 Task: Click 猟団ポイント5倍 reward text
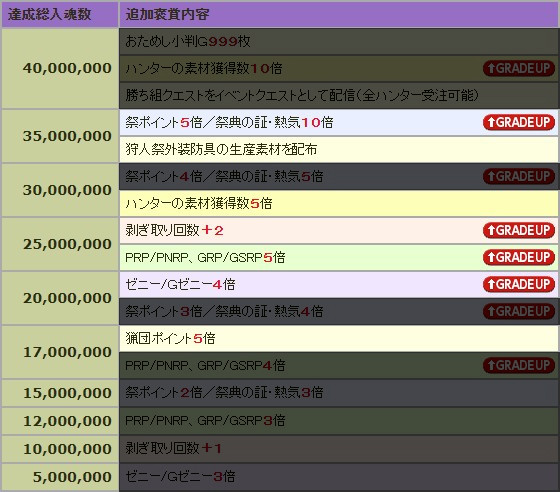coord(170,338)
